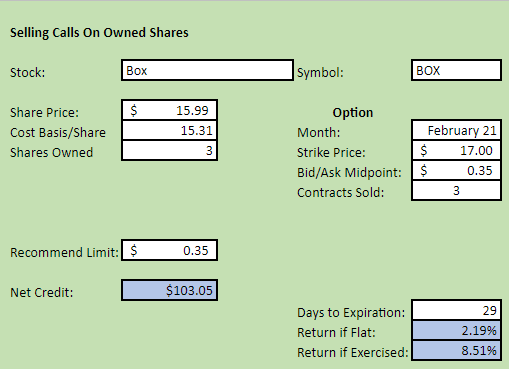This screenshot has width=509, height=369.
Task: Select the Share Price cell 15.99
Action: pos(169,110)
